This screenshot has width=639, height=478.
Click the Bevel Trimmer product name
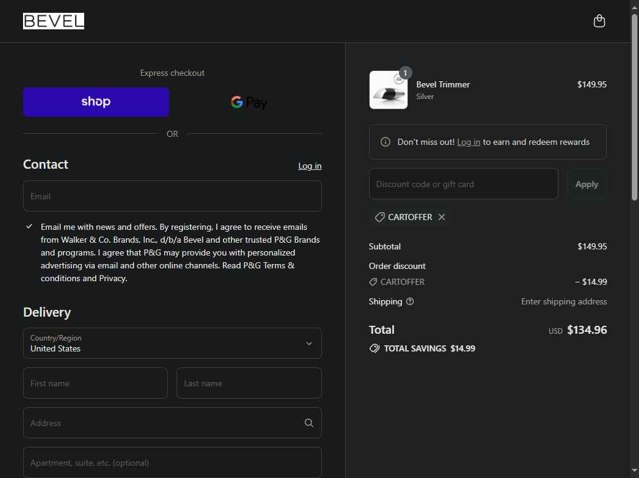pyautogui.click(x=443, y=85)
